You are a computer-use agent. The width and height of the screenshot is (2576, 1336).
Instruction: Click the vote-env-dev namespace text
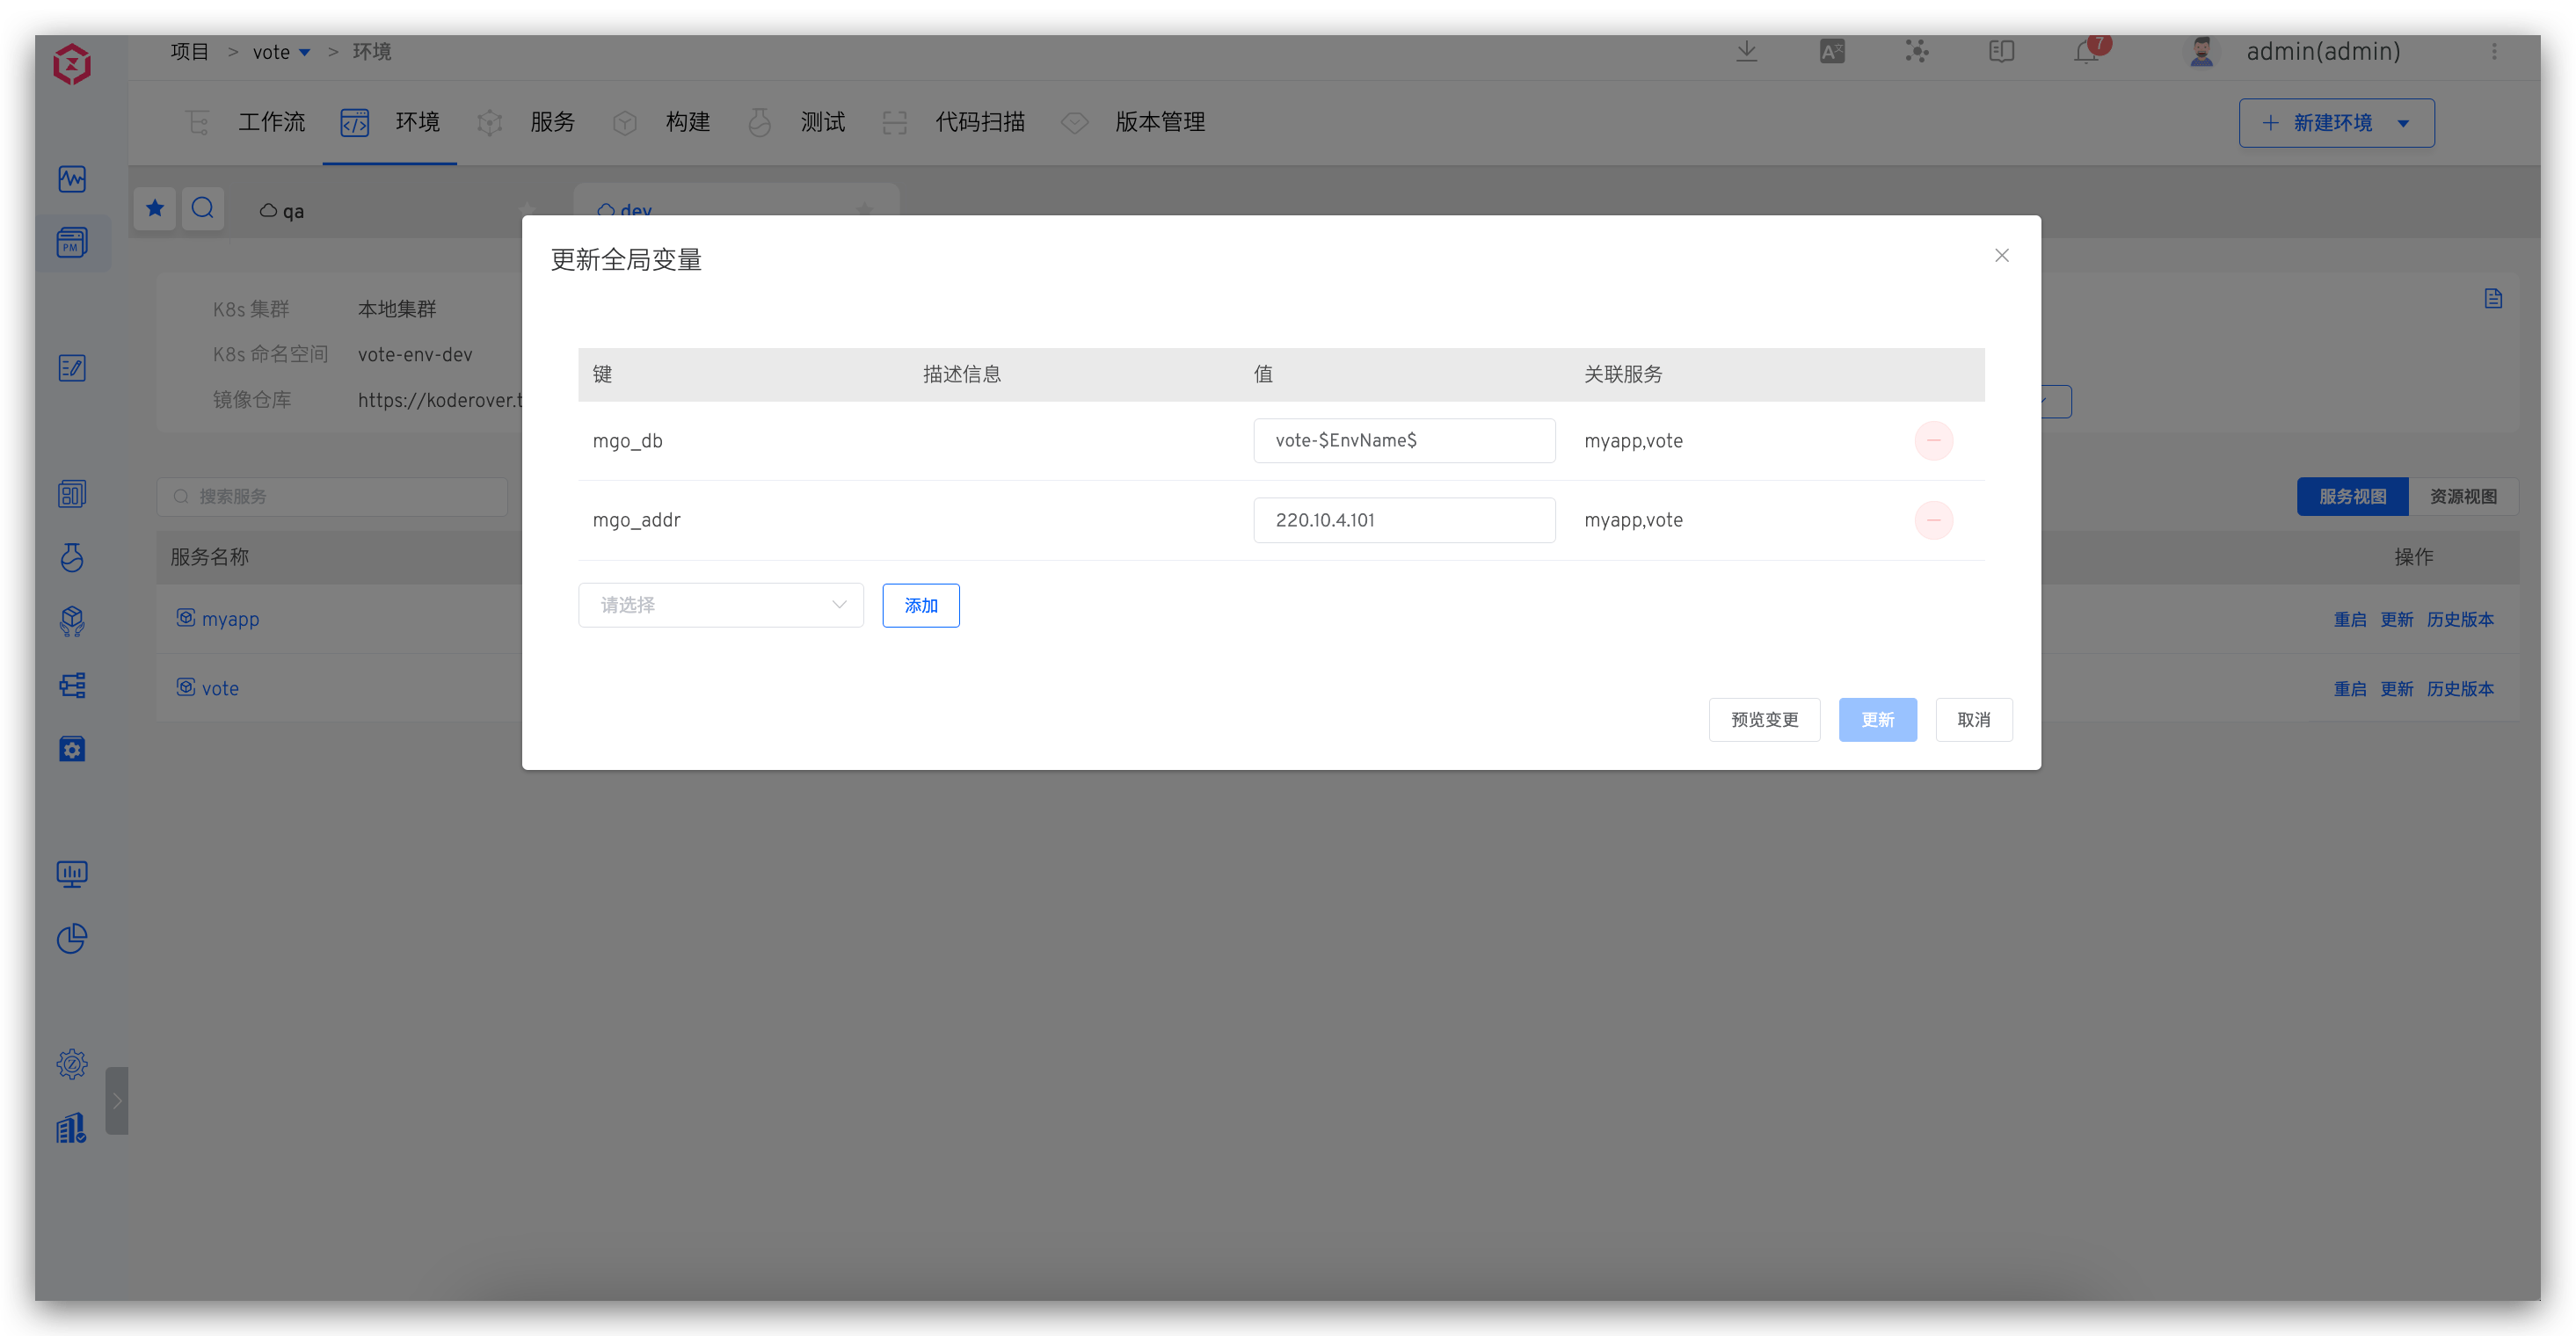click(415, 355)
